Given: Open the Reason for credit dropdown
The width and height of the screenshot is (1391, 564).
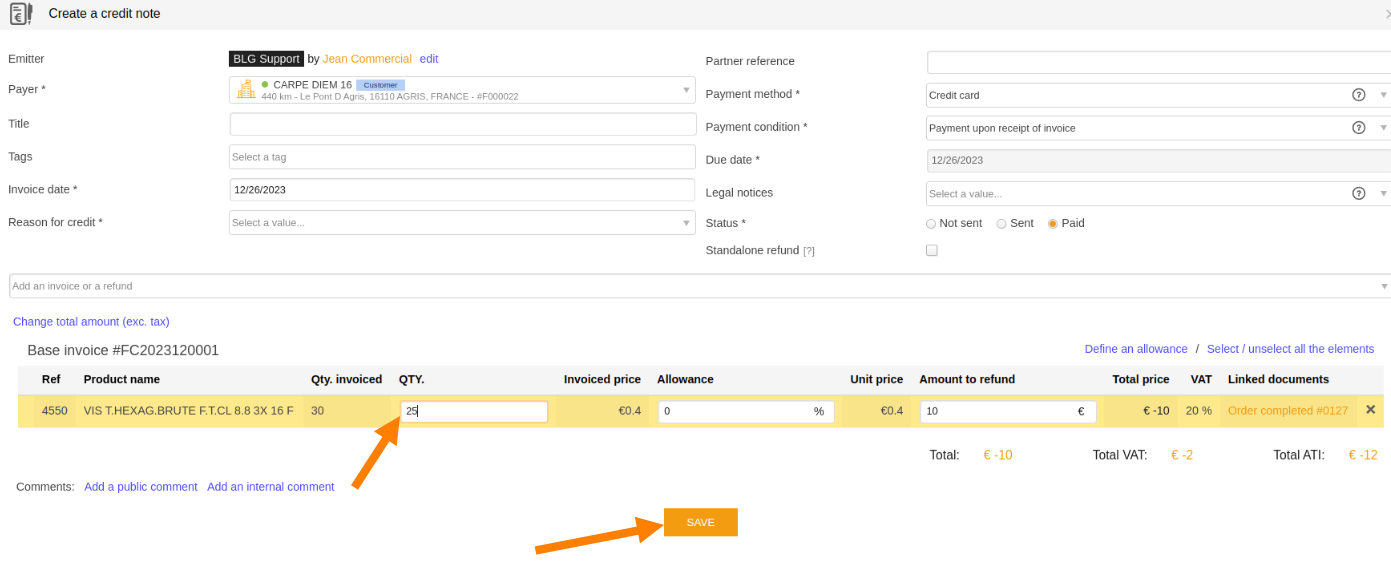Looking at the screenshot, I should coord(462,223).
